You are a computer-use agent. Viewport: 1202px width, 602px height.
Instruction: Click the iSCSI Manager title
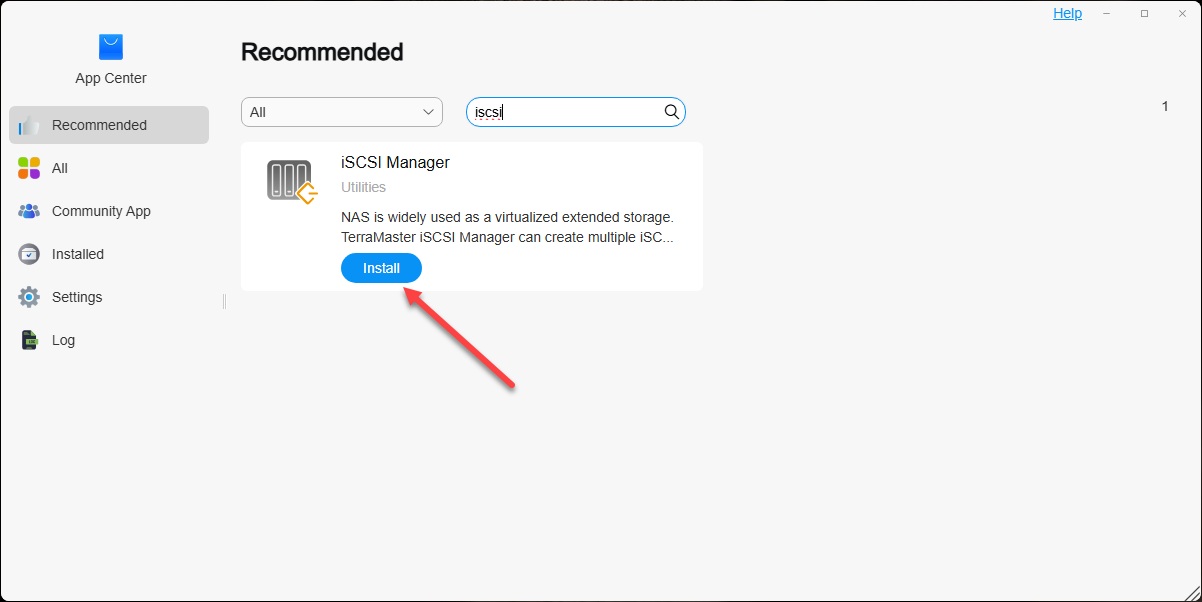click(395, 162)
